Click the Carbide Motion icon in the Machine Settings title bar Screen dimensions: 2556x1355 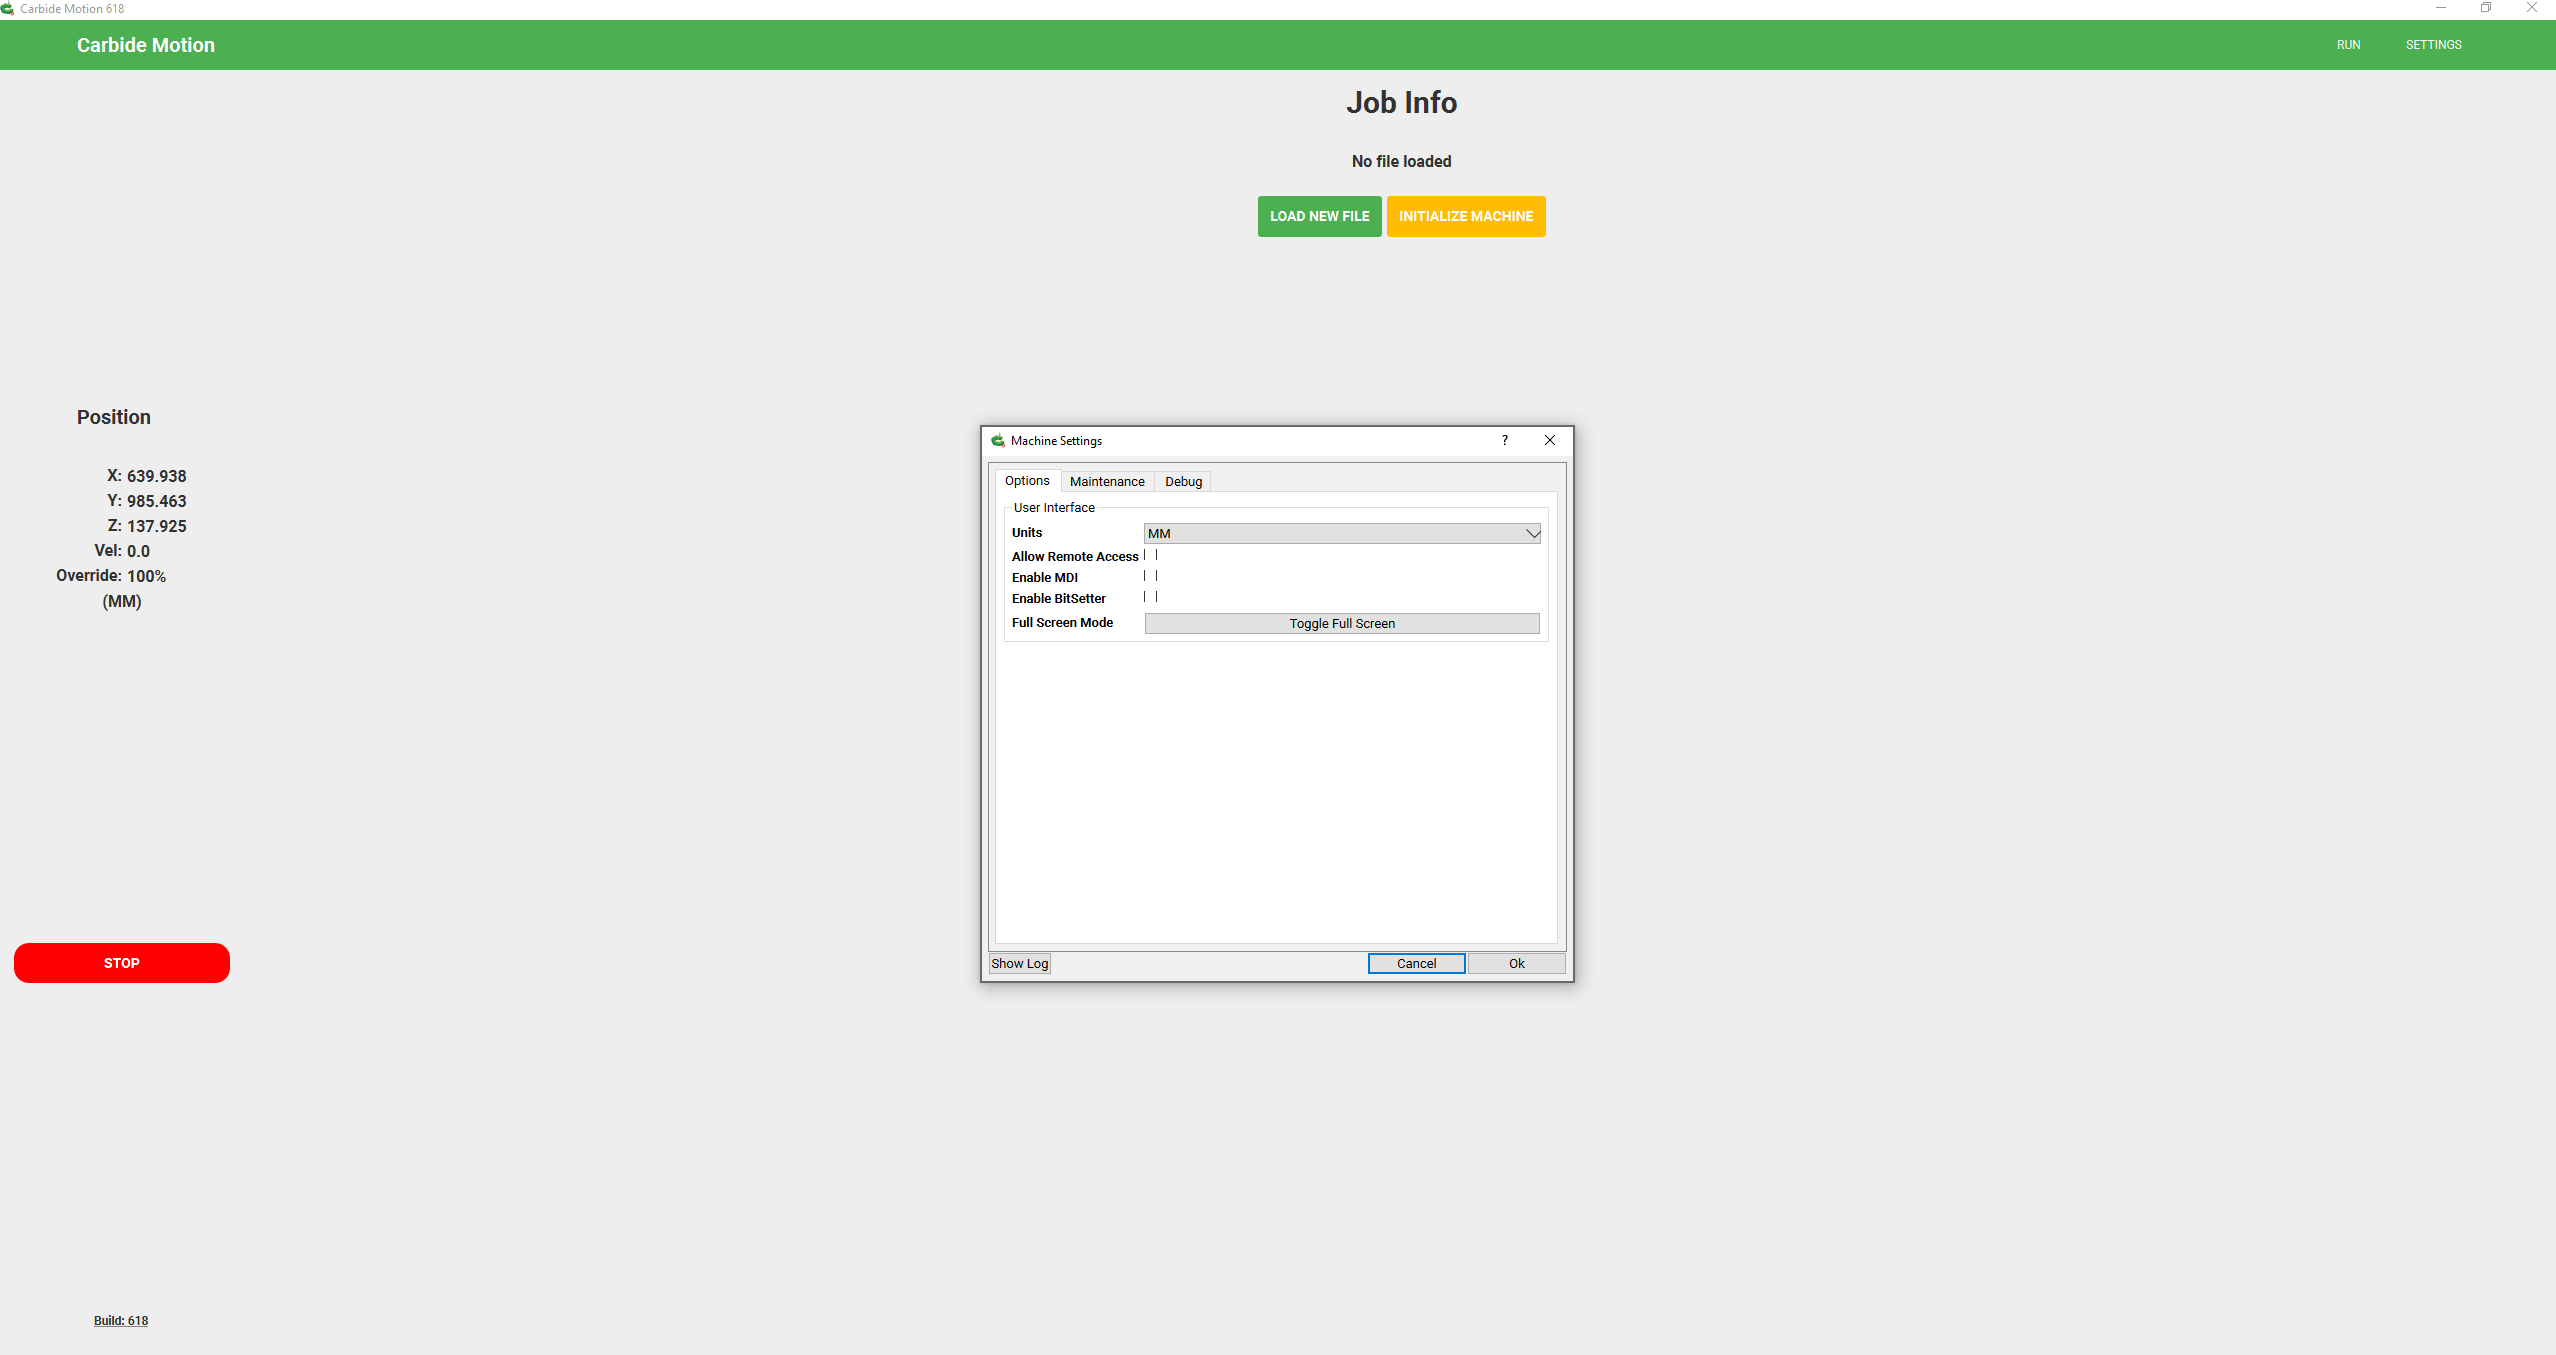[x=997, y=440]
